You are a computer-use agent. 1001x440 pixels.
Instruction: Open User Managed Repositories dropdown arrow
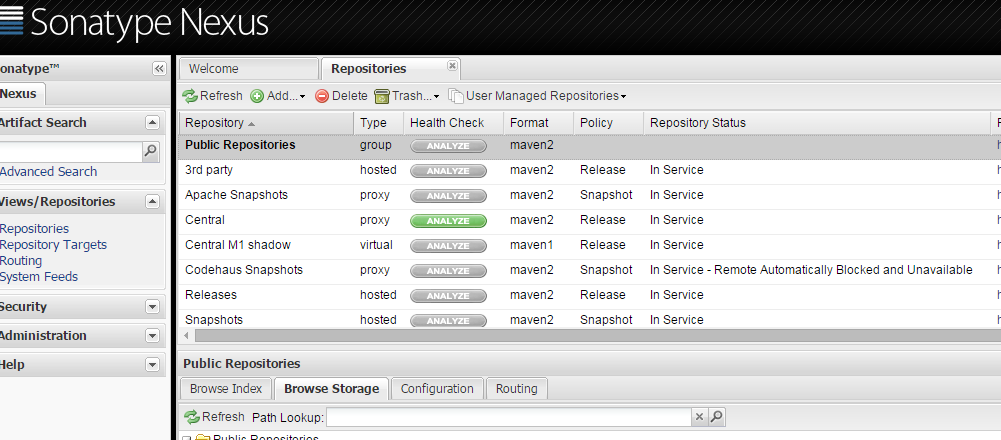(x=623, y=96)
